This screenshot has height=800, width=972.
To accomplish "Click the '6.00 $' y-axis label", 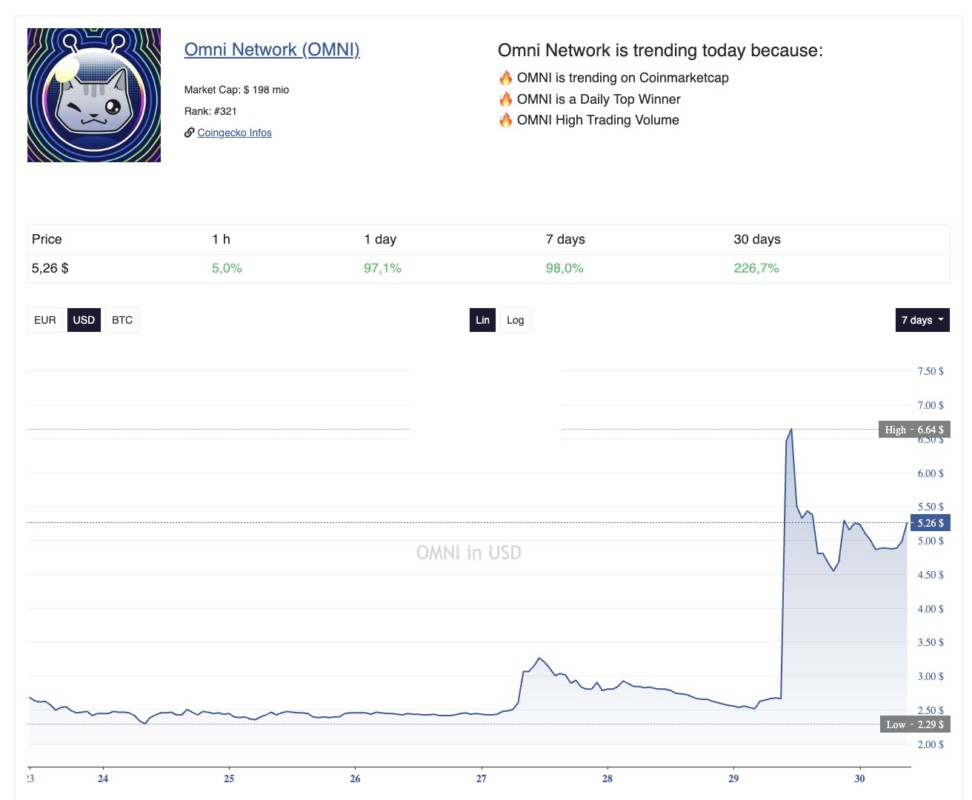I will click(930, 473).
